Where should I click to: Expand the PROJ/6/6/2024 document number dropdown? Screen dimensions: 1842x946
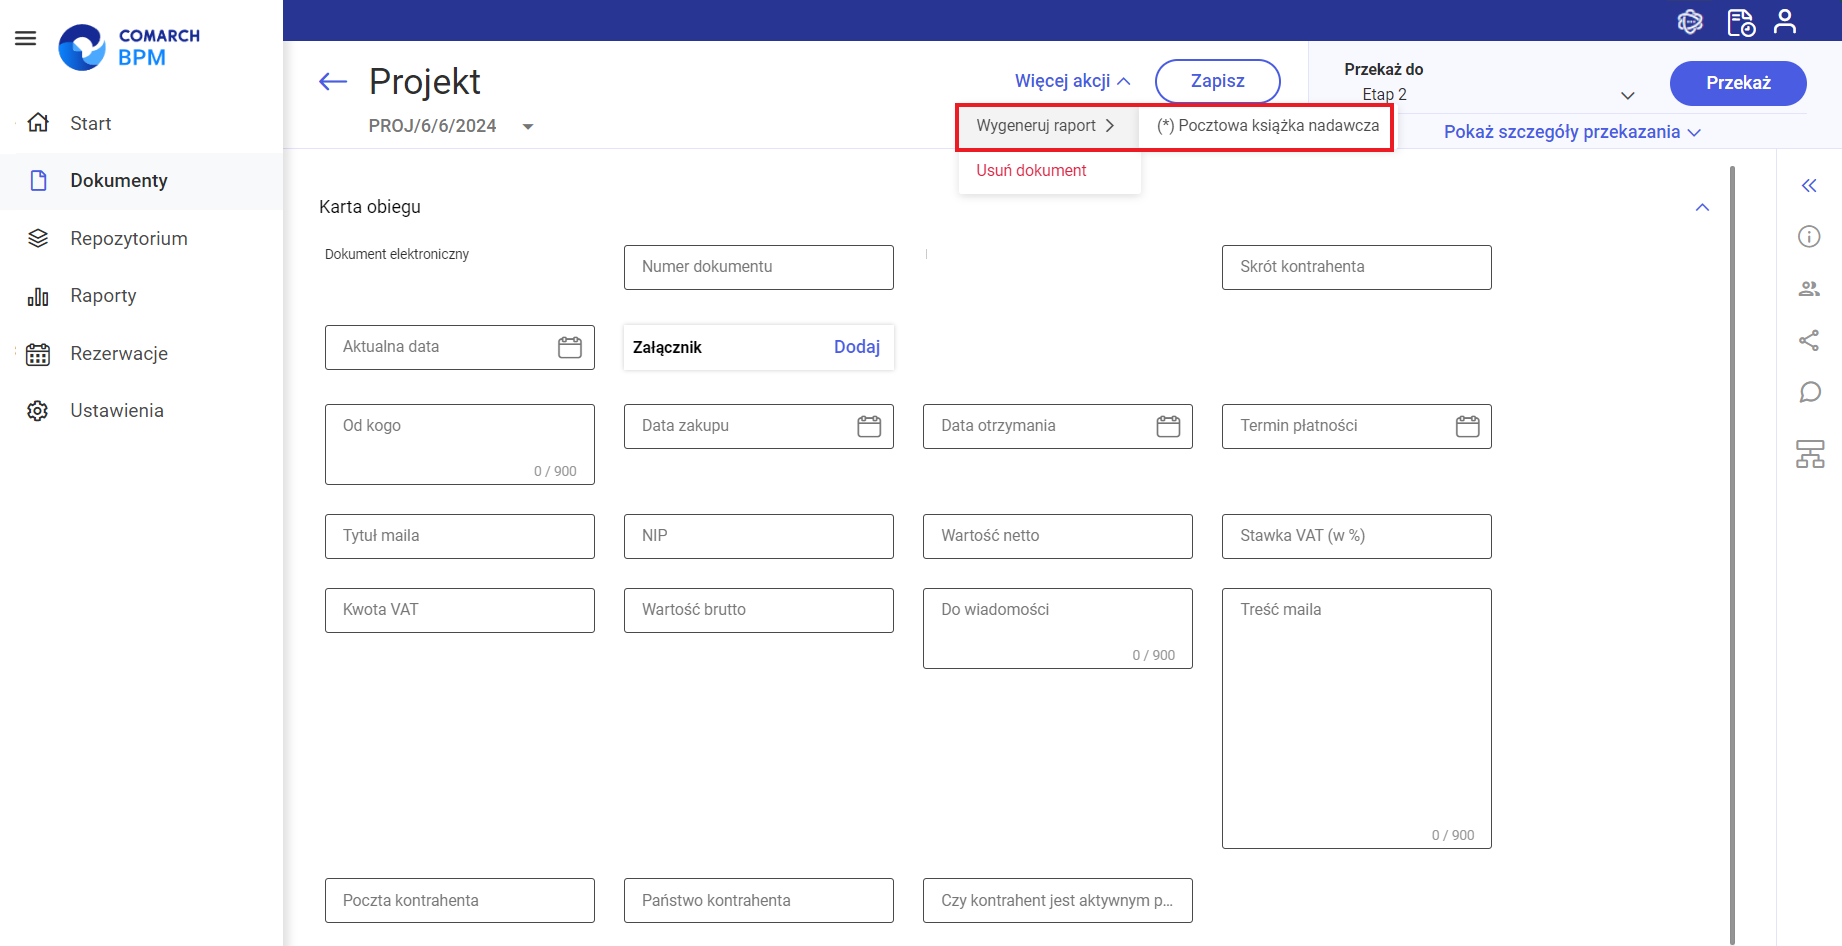click(x=528, y=127)
